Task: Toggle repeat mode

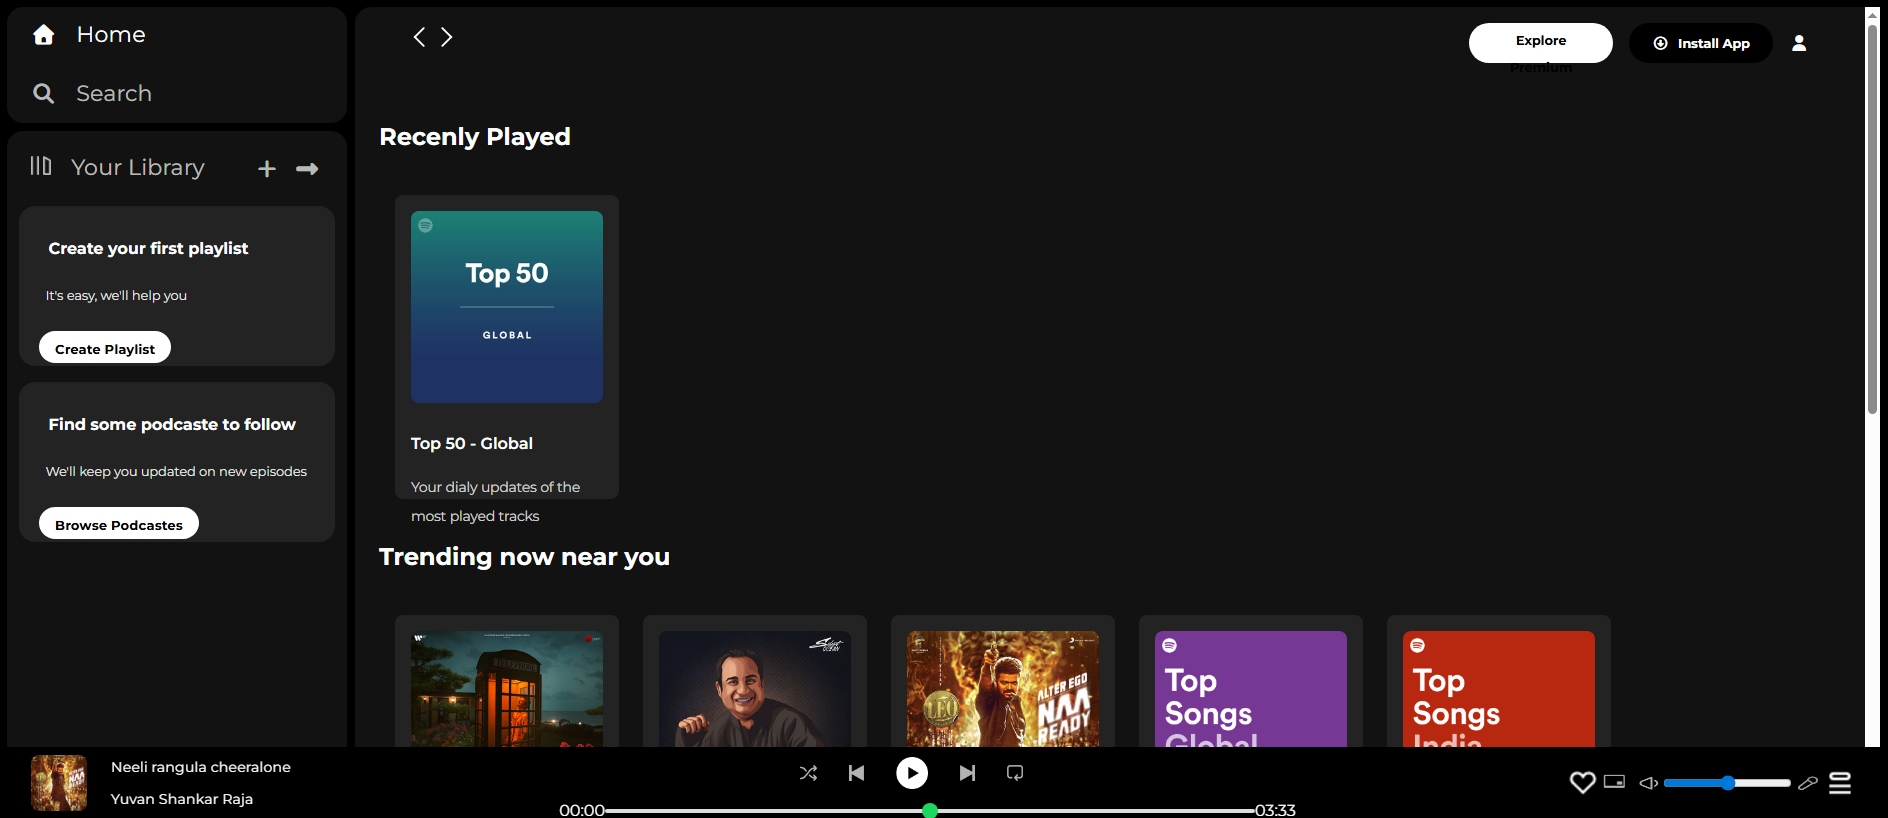Action: pos(1015,773)
